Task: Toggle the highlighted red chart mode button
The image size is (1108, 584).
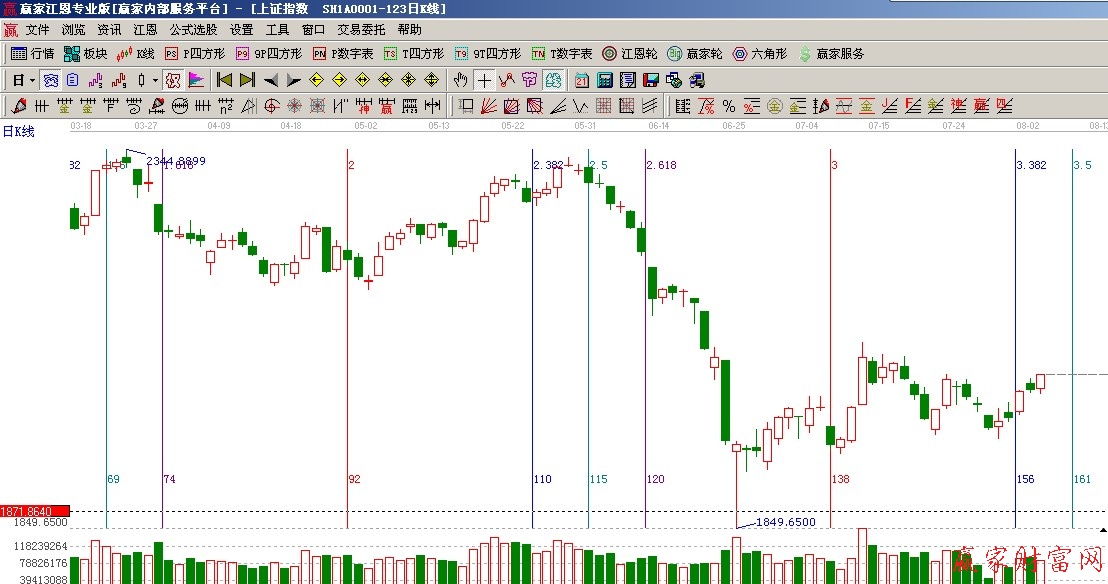Action: [x=172, y=80]
